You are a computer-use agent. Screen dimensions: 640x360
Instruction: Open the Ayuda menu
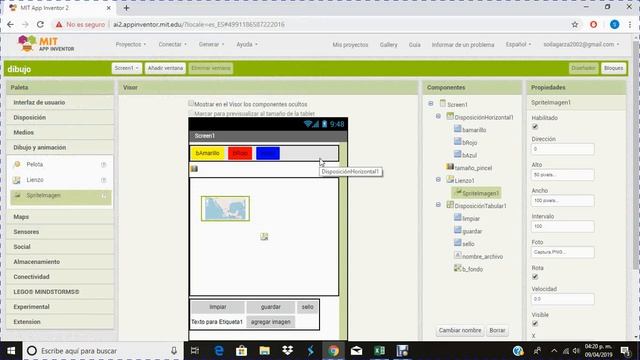(247, 44)
